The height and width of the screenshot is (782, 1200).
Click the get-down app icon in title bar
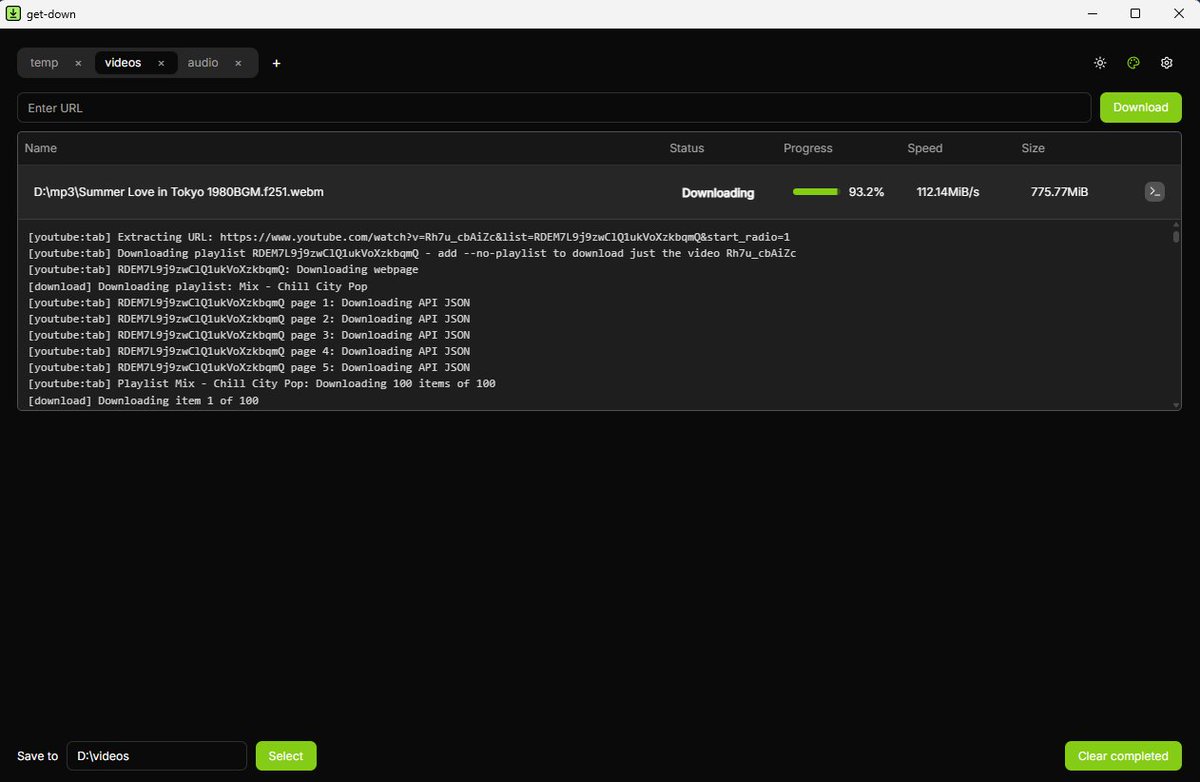point(14,14)
